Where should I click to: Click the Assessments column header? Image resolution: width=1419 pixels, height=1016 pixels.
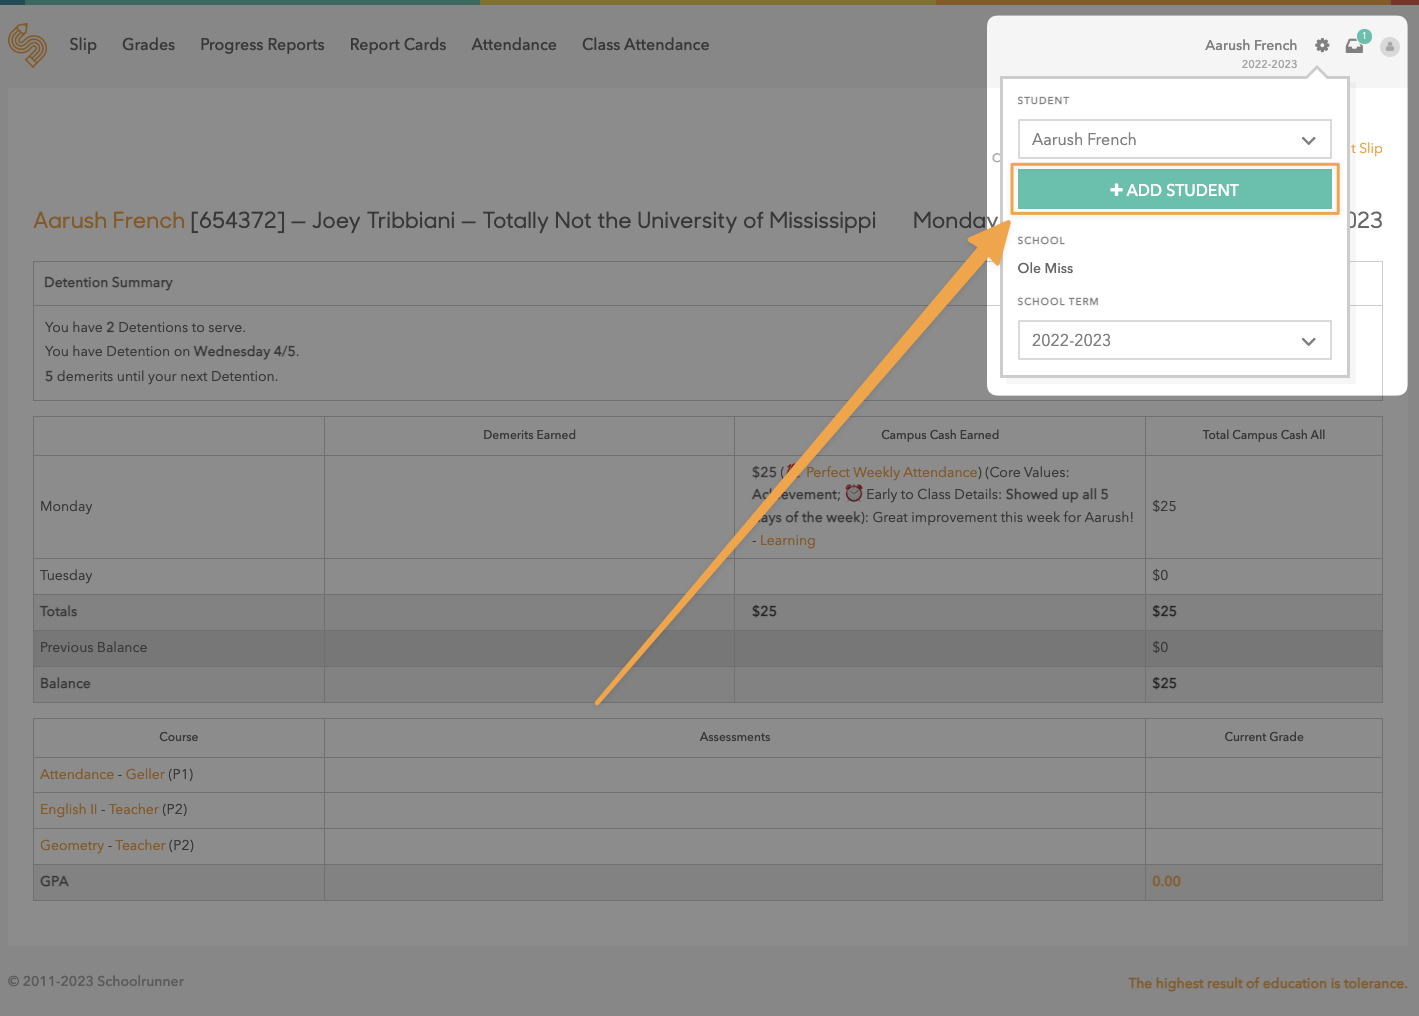735,737
